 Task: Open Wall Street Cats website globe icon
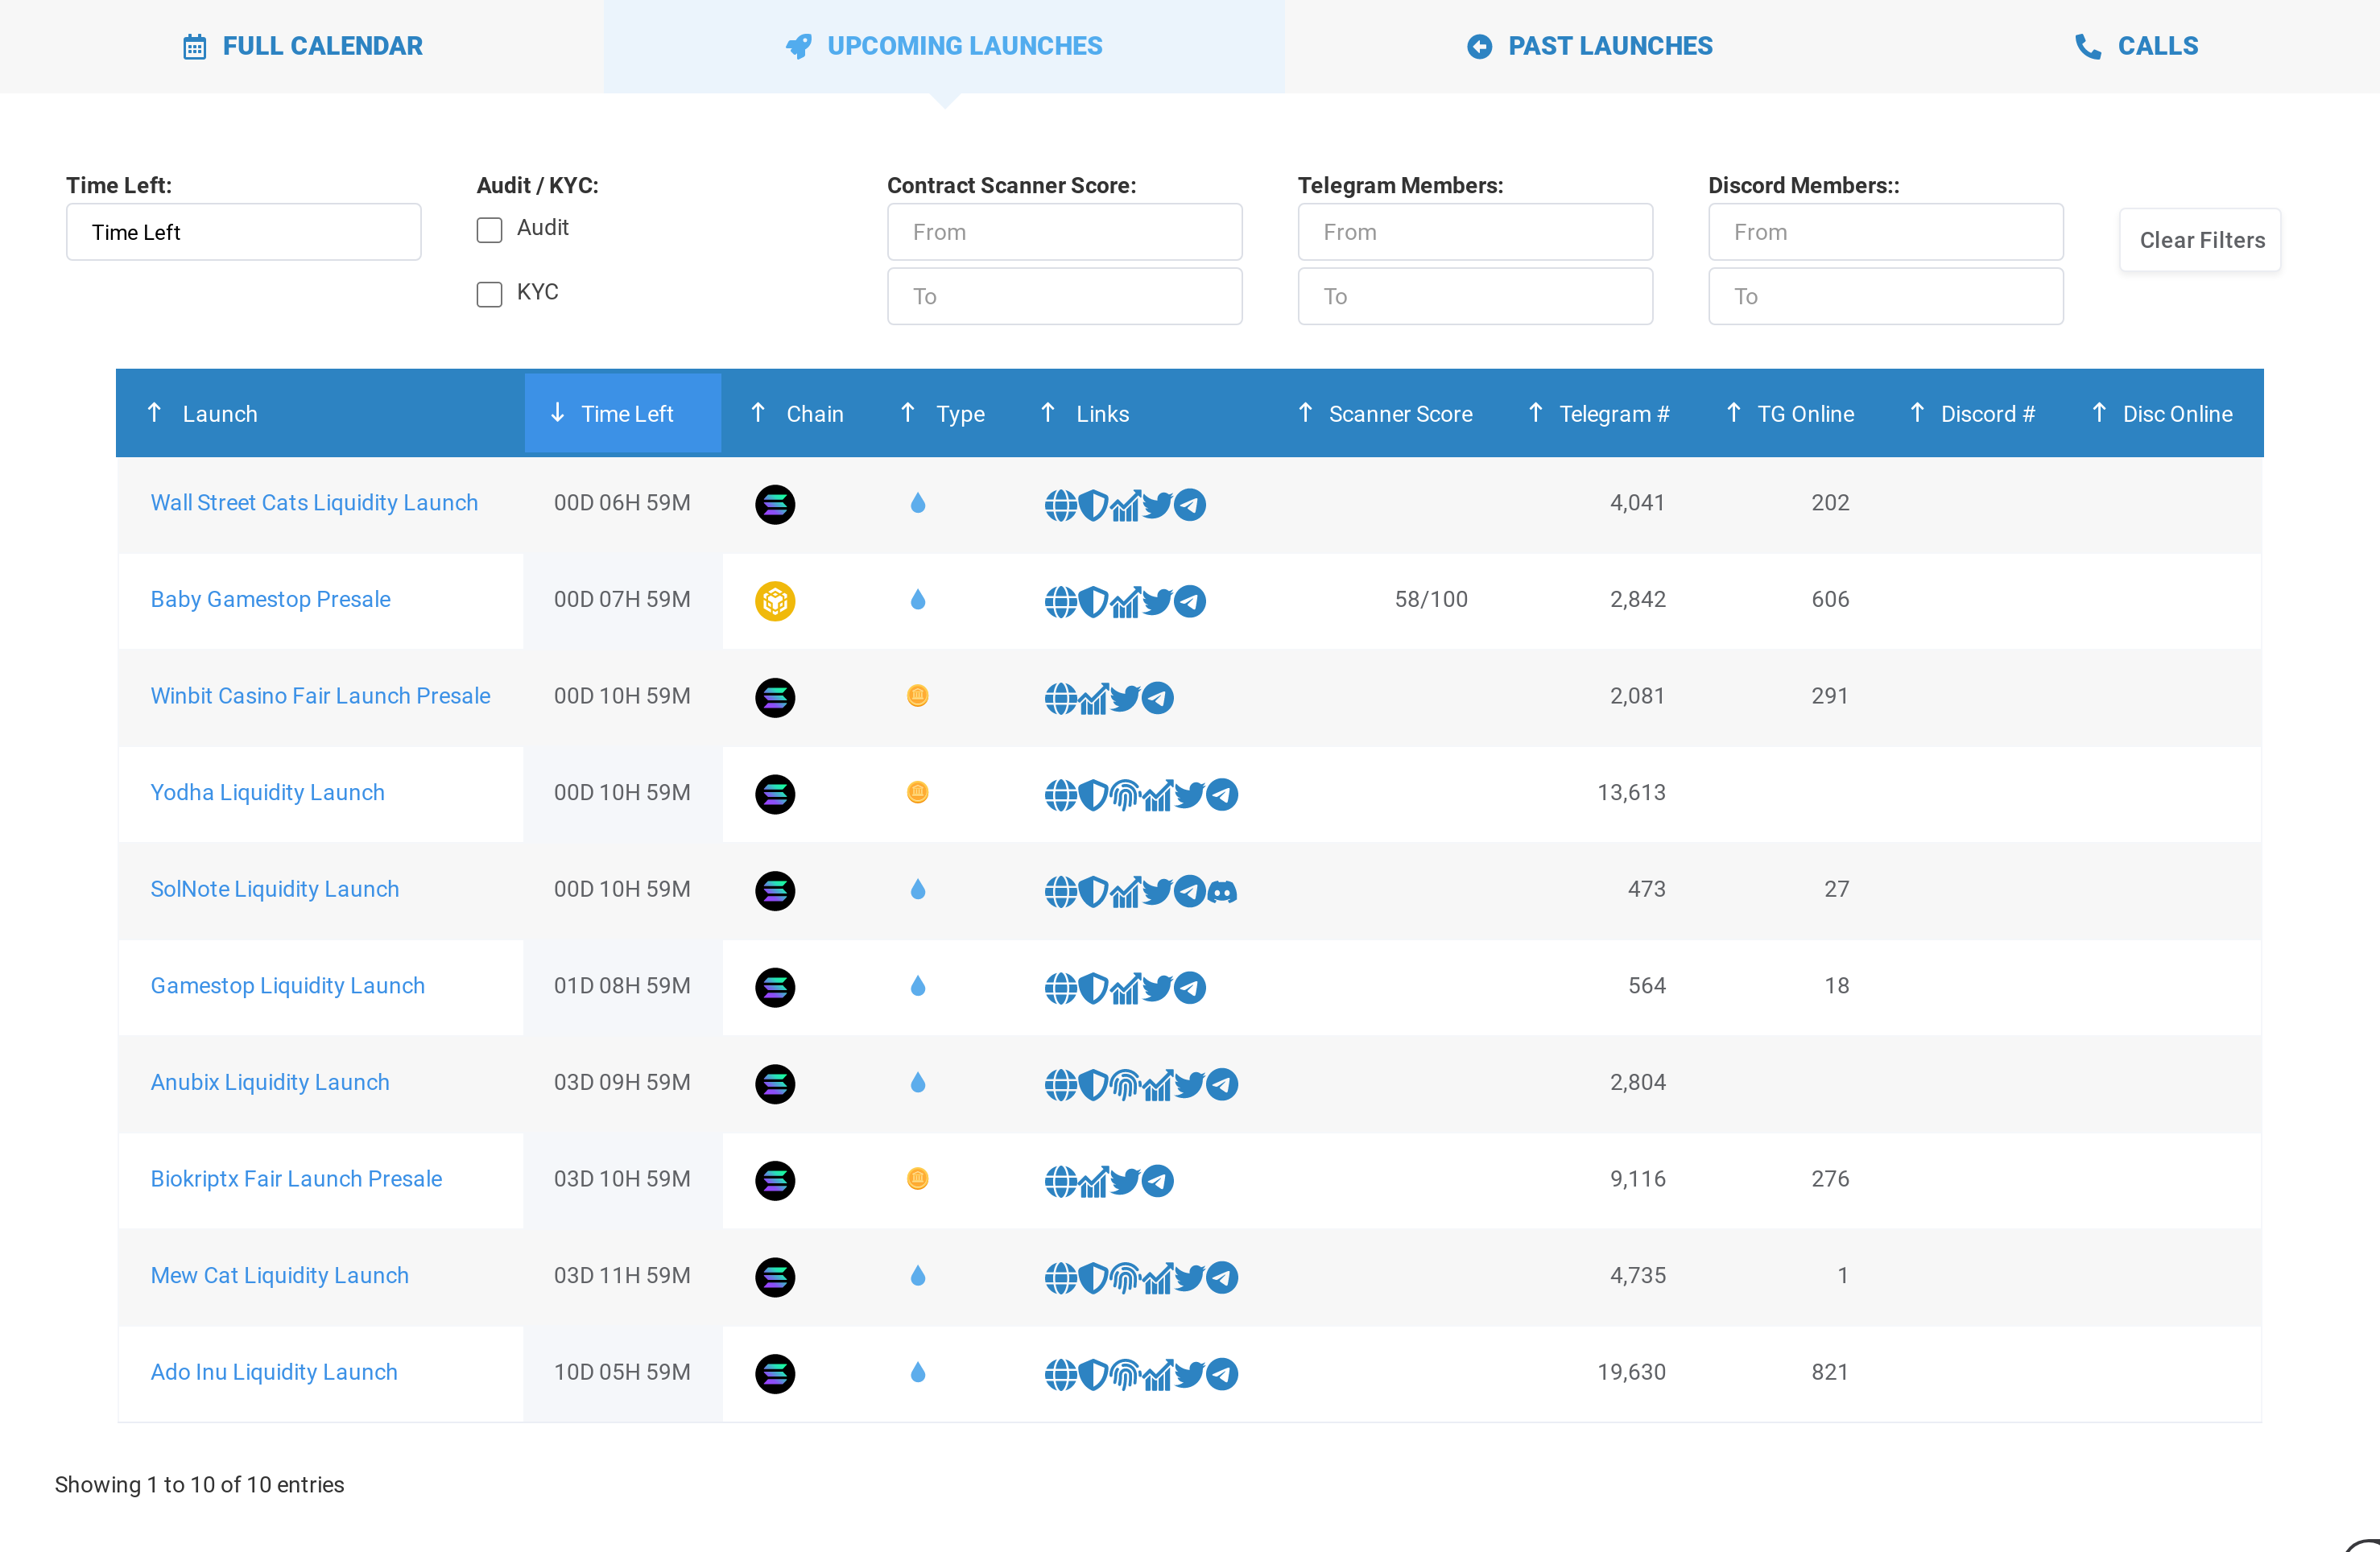click(x=1060, y=505)
